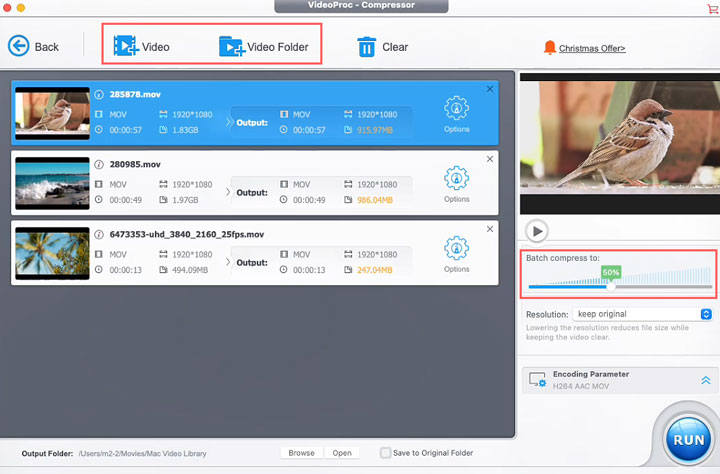Open the shopping cart icon
This screenshot has width=720, height=474.
713,8
